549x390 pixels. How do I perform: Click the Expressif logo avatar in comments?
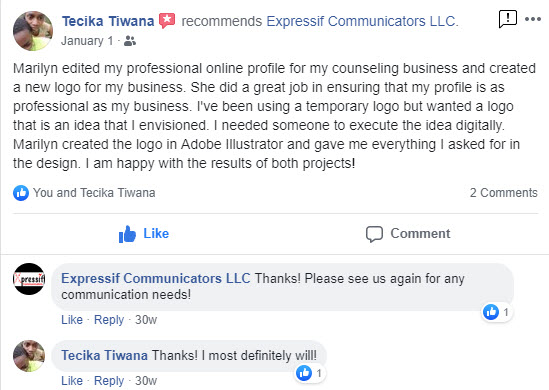[x=29, y=279]
